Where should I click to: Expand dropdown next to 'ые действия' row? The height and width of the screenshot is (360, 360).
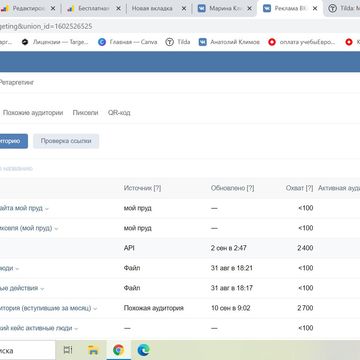tap(42, 289)
